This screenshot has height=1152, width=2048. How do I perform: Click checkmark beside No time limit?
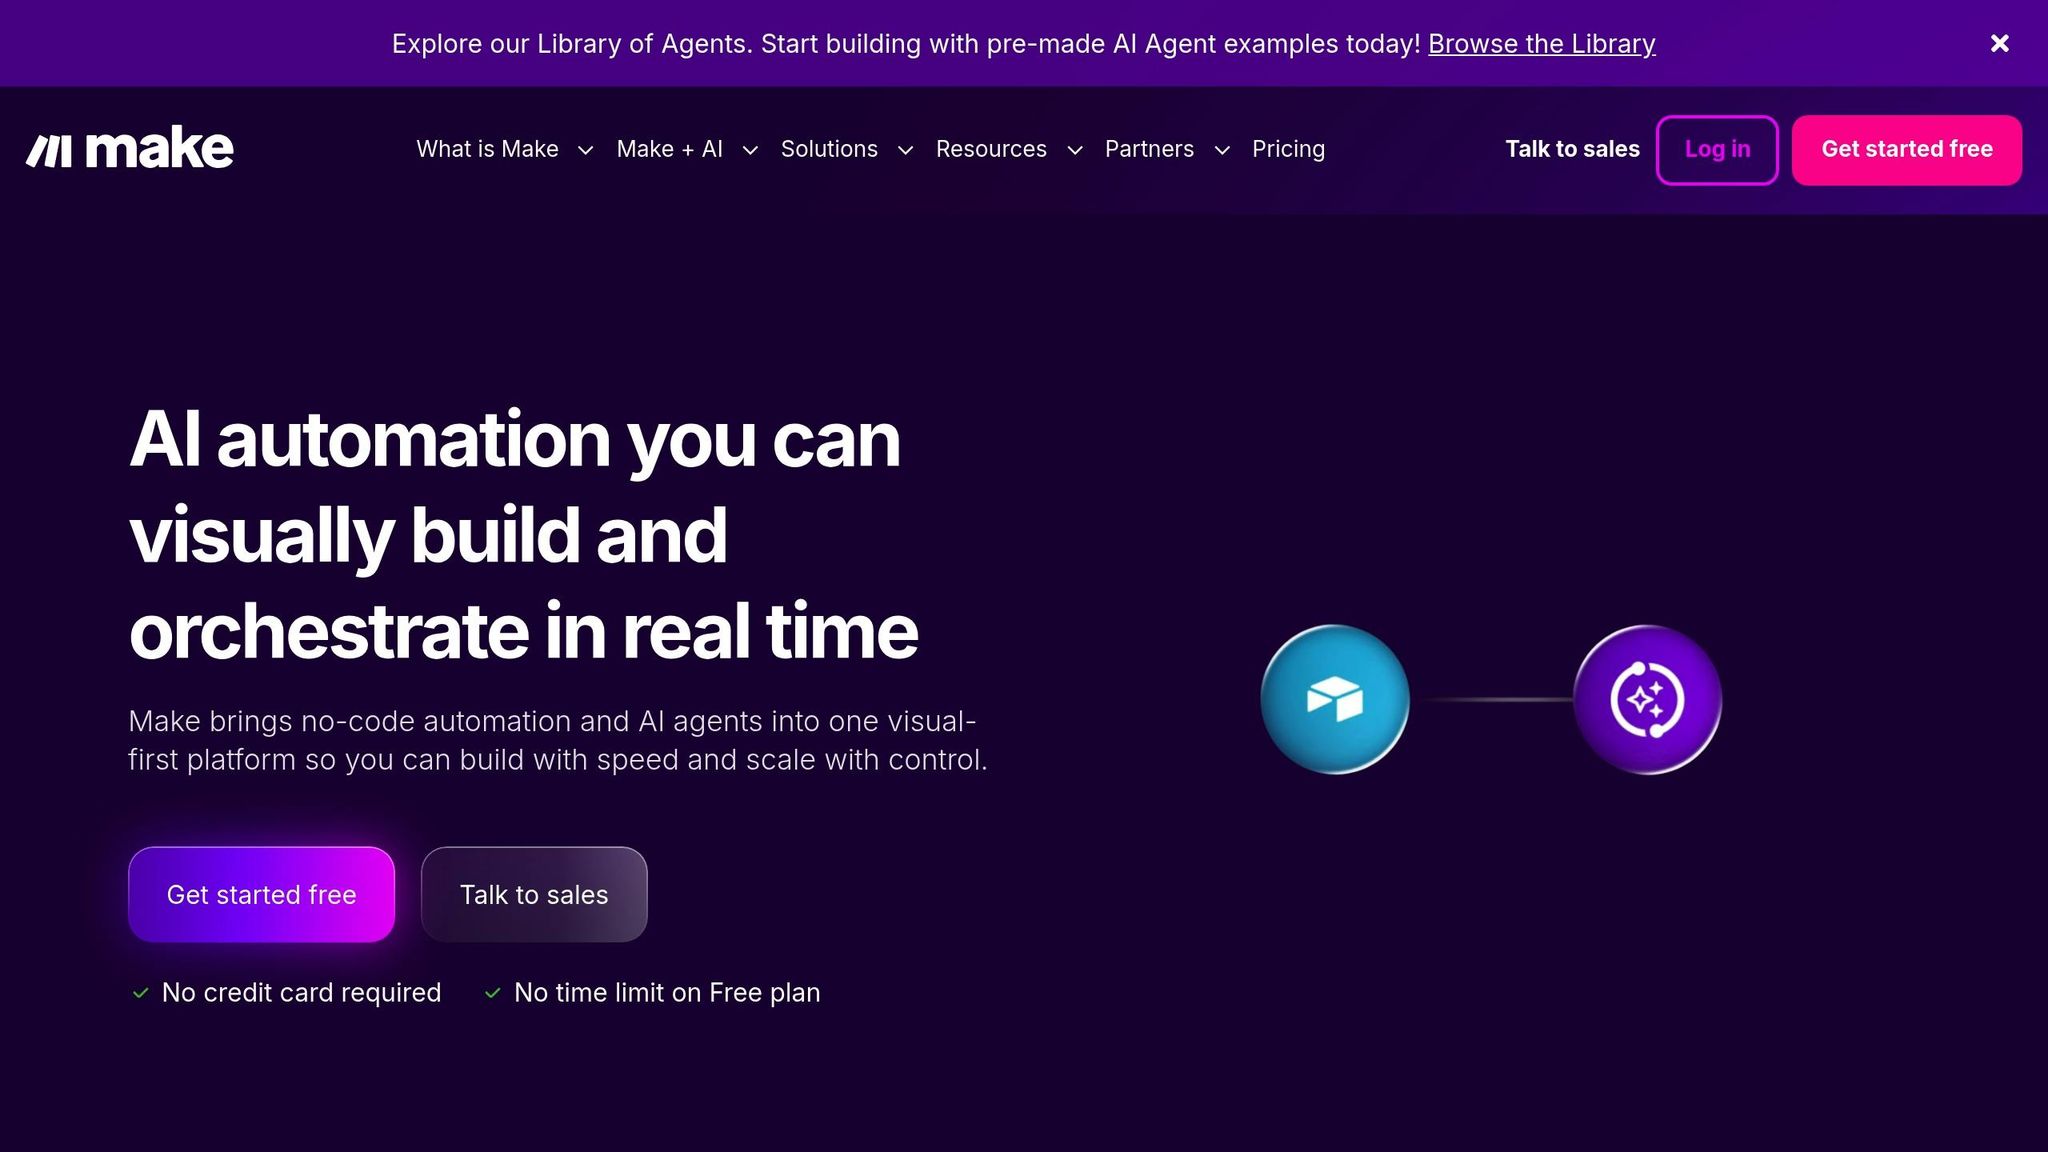pyautogui.click(x=492, y=993)
